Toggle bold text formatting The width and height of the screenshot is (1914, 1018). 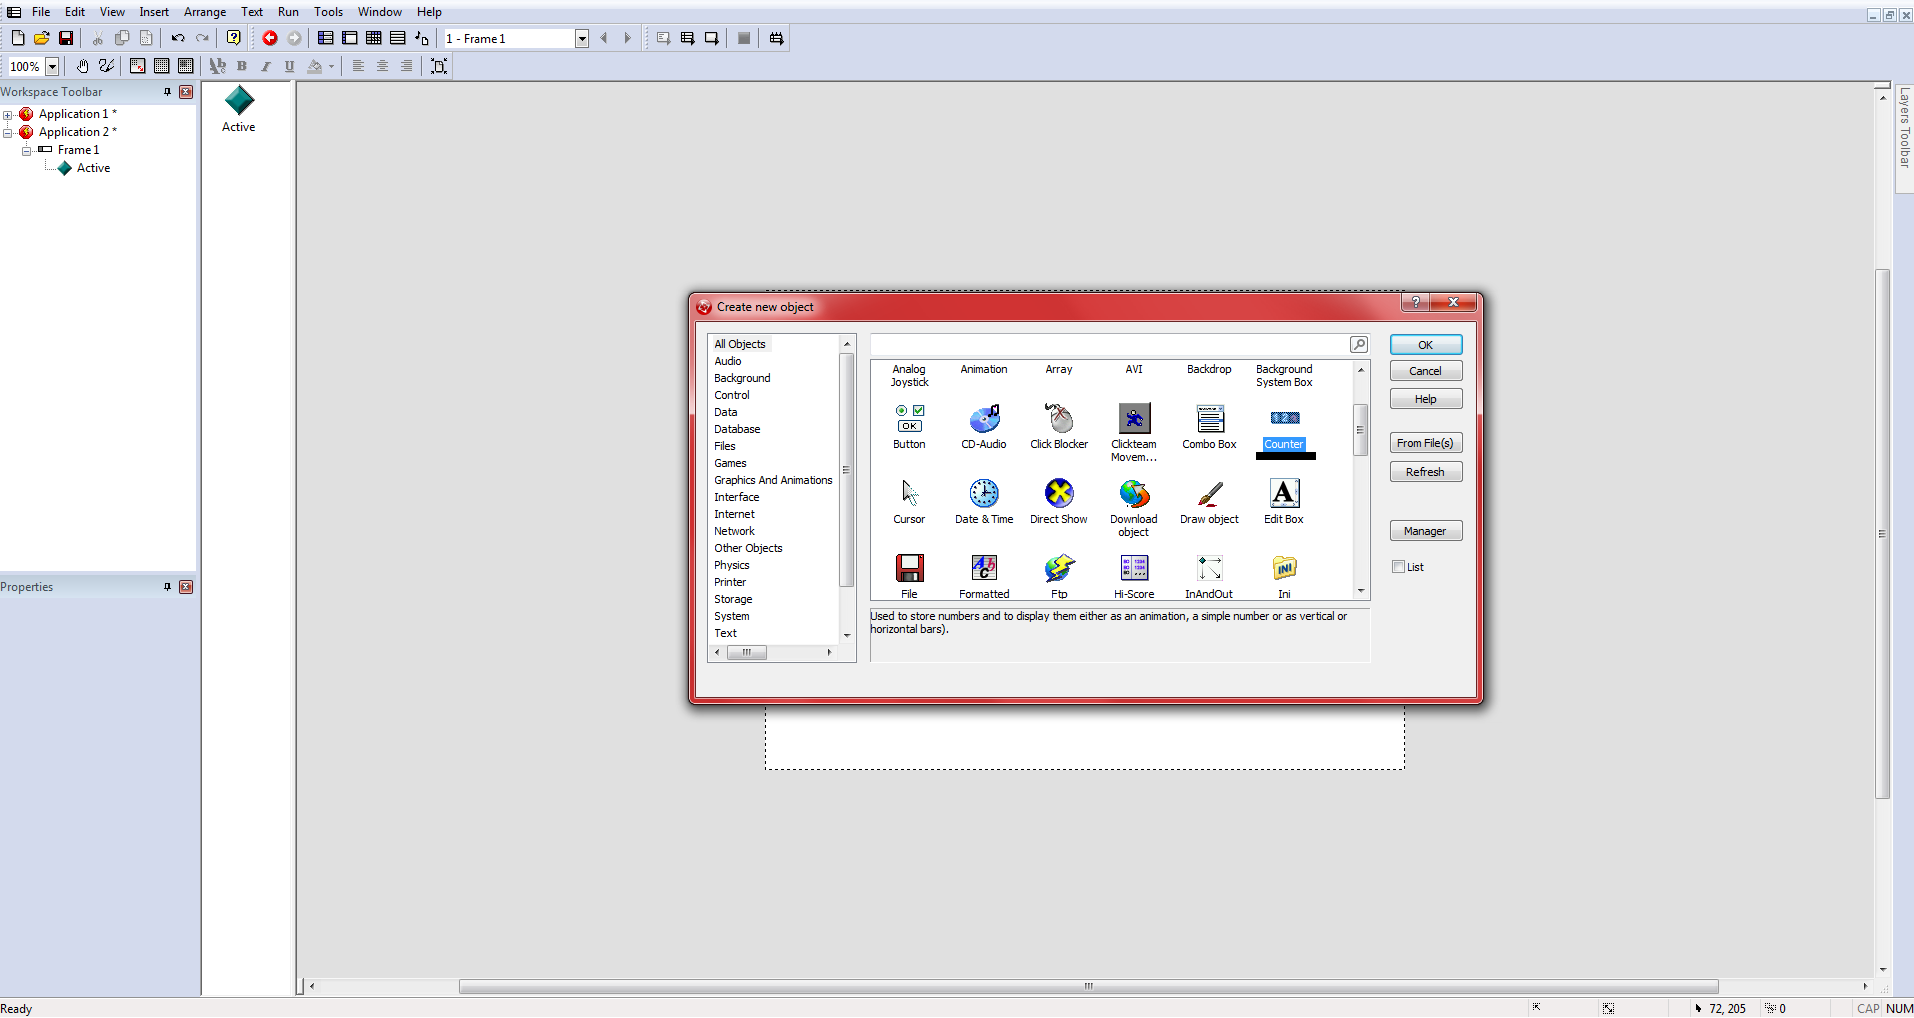pyautogui.click(x=242, y=66)
